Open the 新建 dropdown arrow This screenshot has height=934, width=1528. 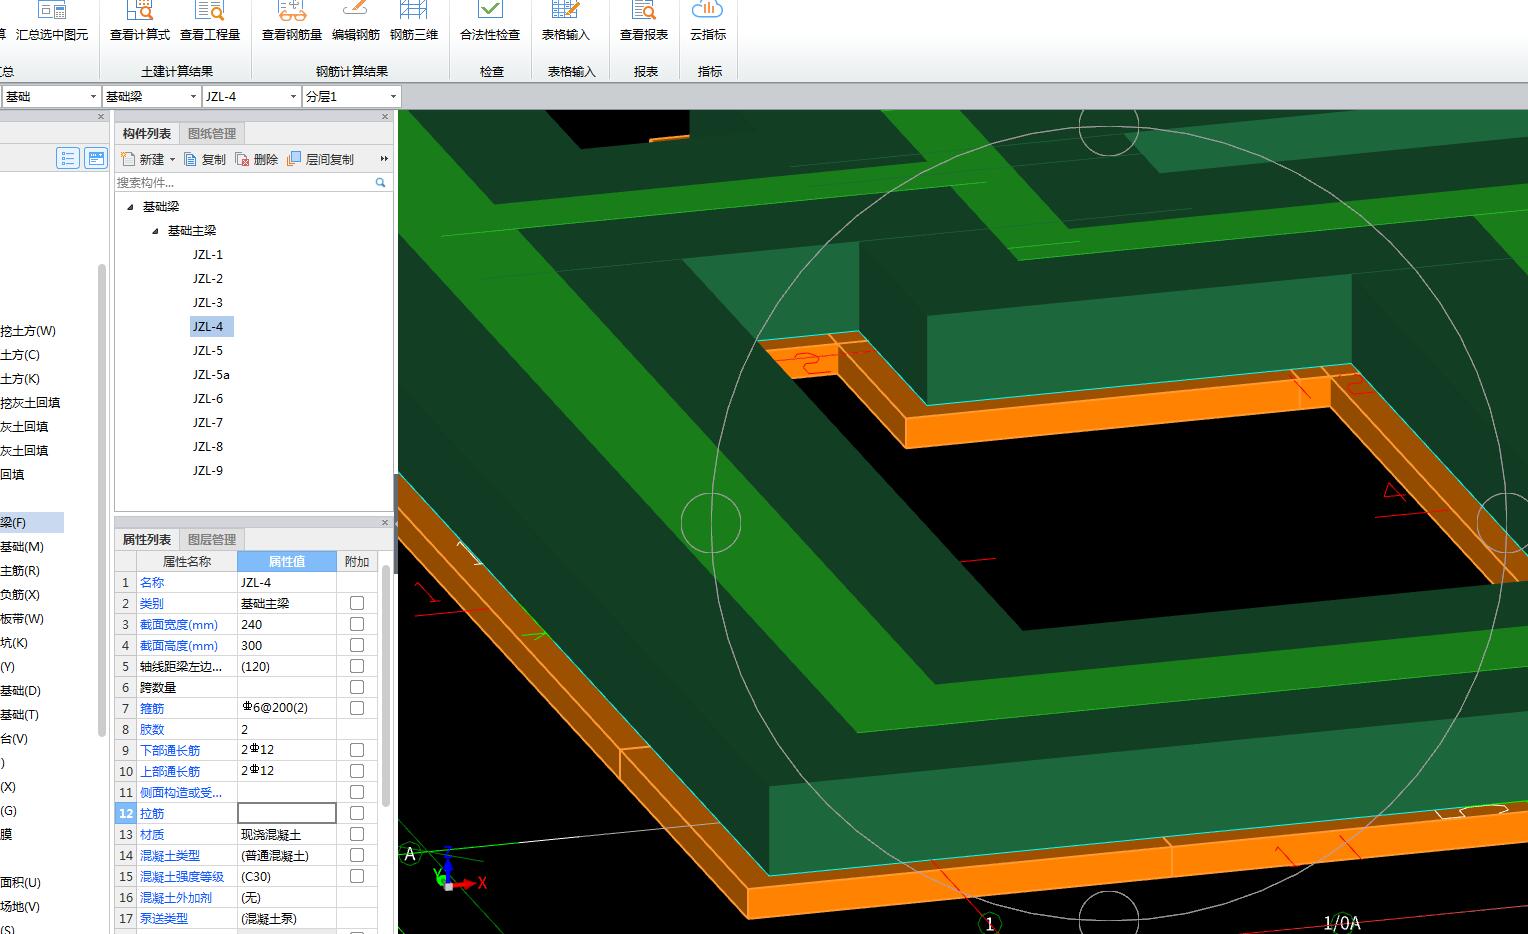click(x=172, y=159)
